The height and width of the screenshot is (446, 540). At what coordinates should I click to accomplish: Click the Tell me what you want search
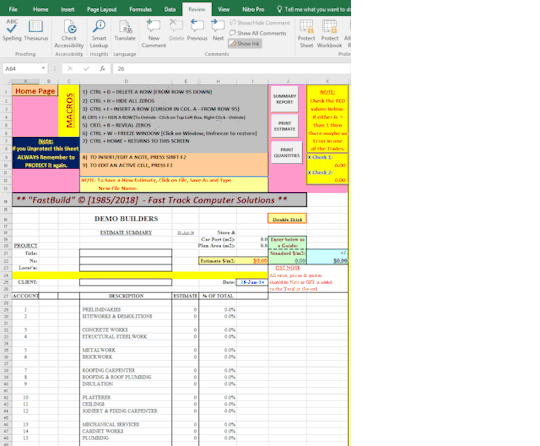pyautogui.click(x=313, y=9)
